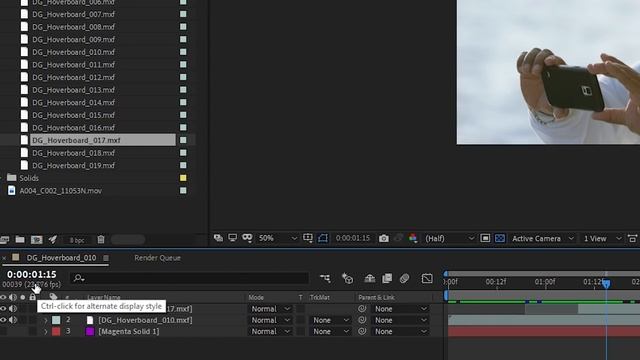Select DG_Hoverboard_012.mxf in project list
This screenshot has height=360, width=640.
[73, 77]
